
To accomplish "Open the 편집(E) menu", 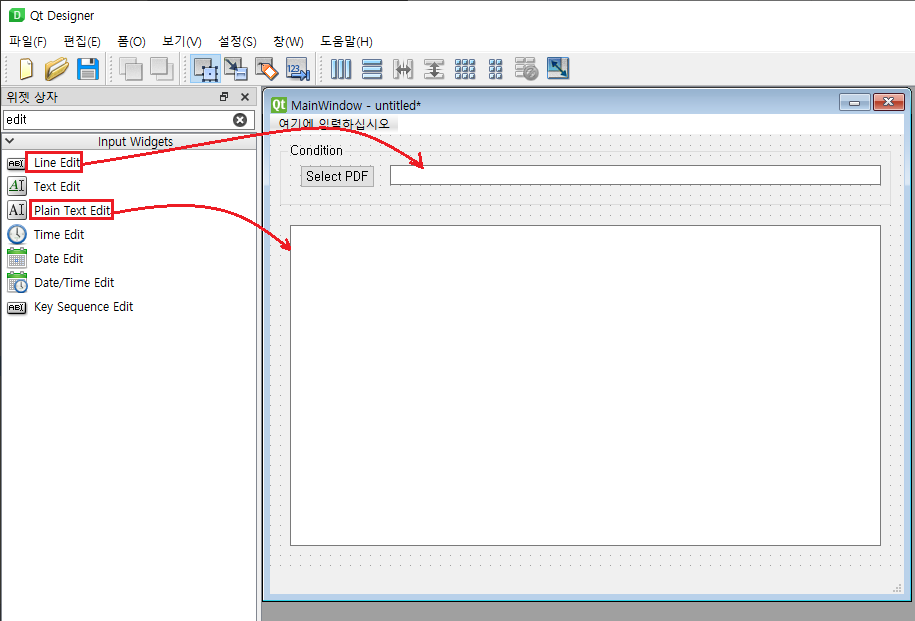I will [82, 41].
